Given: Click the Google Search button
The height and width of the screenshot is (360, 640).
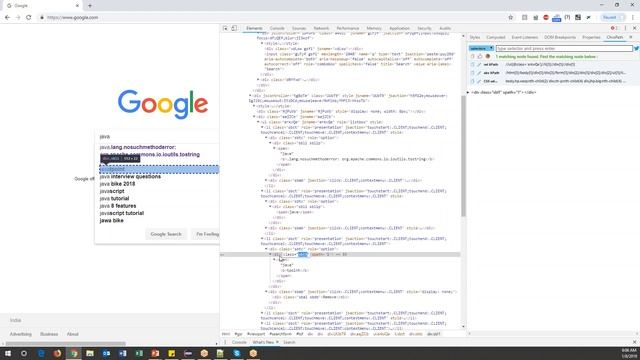Looking at the screenshot, I should (166, 234).
